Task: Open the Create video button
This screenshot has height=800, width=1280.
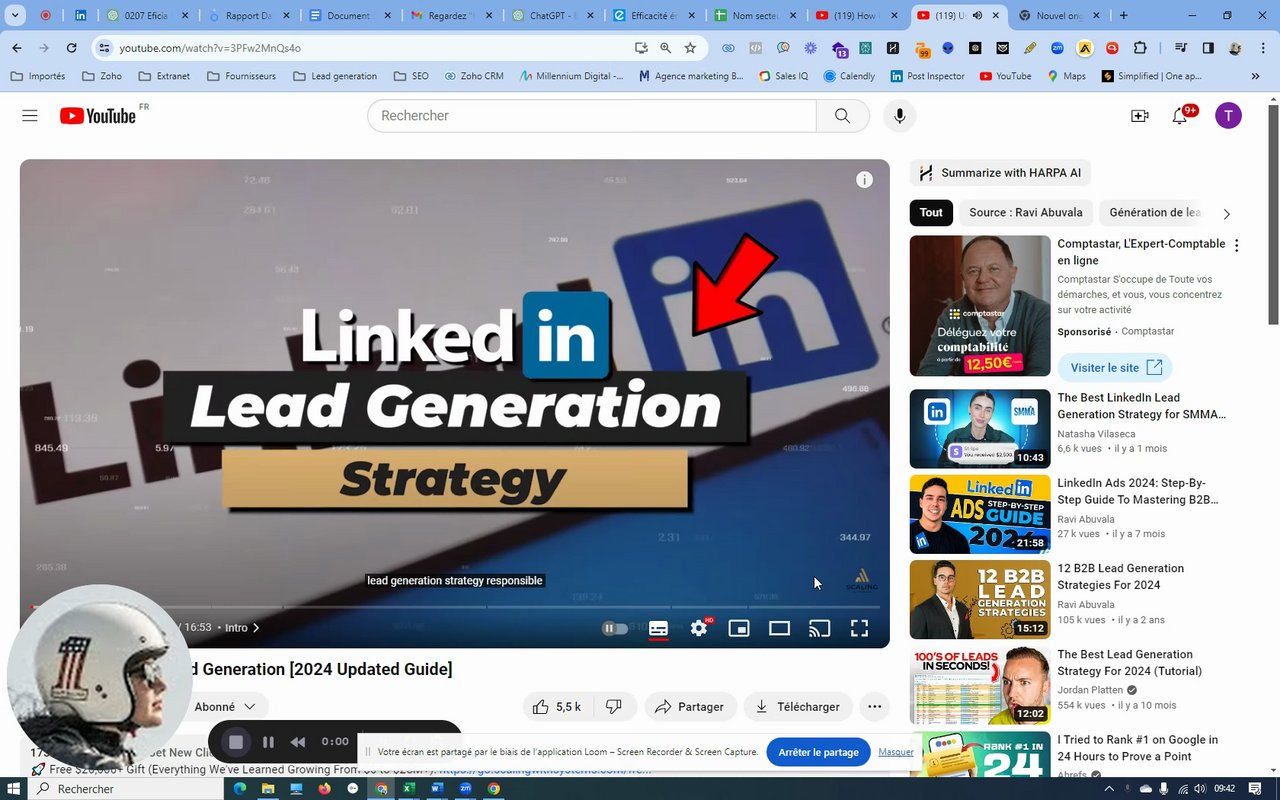Action: tap(1139, 116)
